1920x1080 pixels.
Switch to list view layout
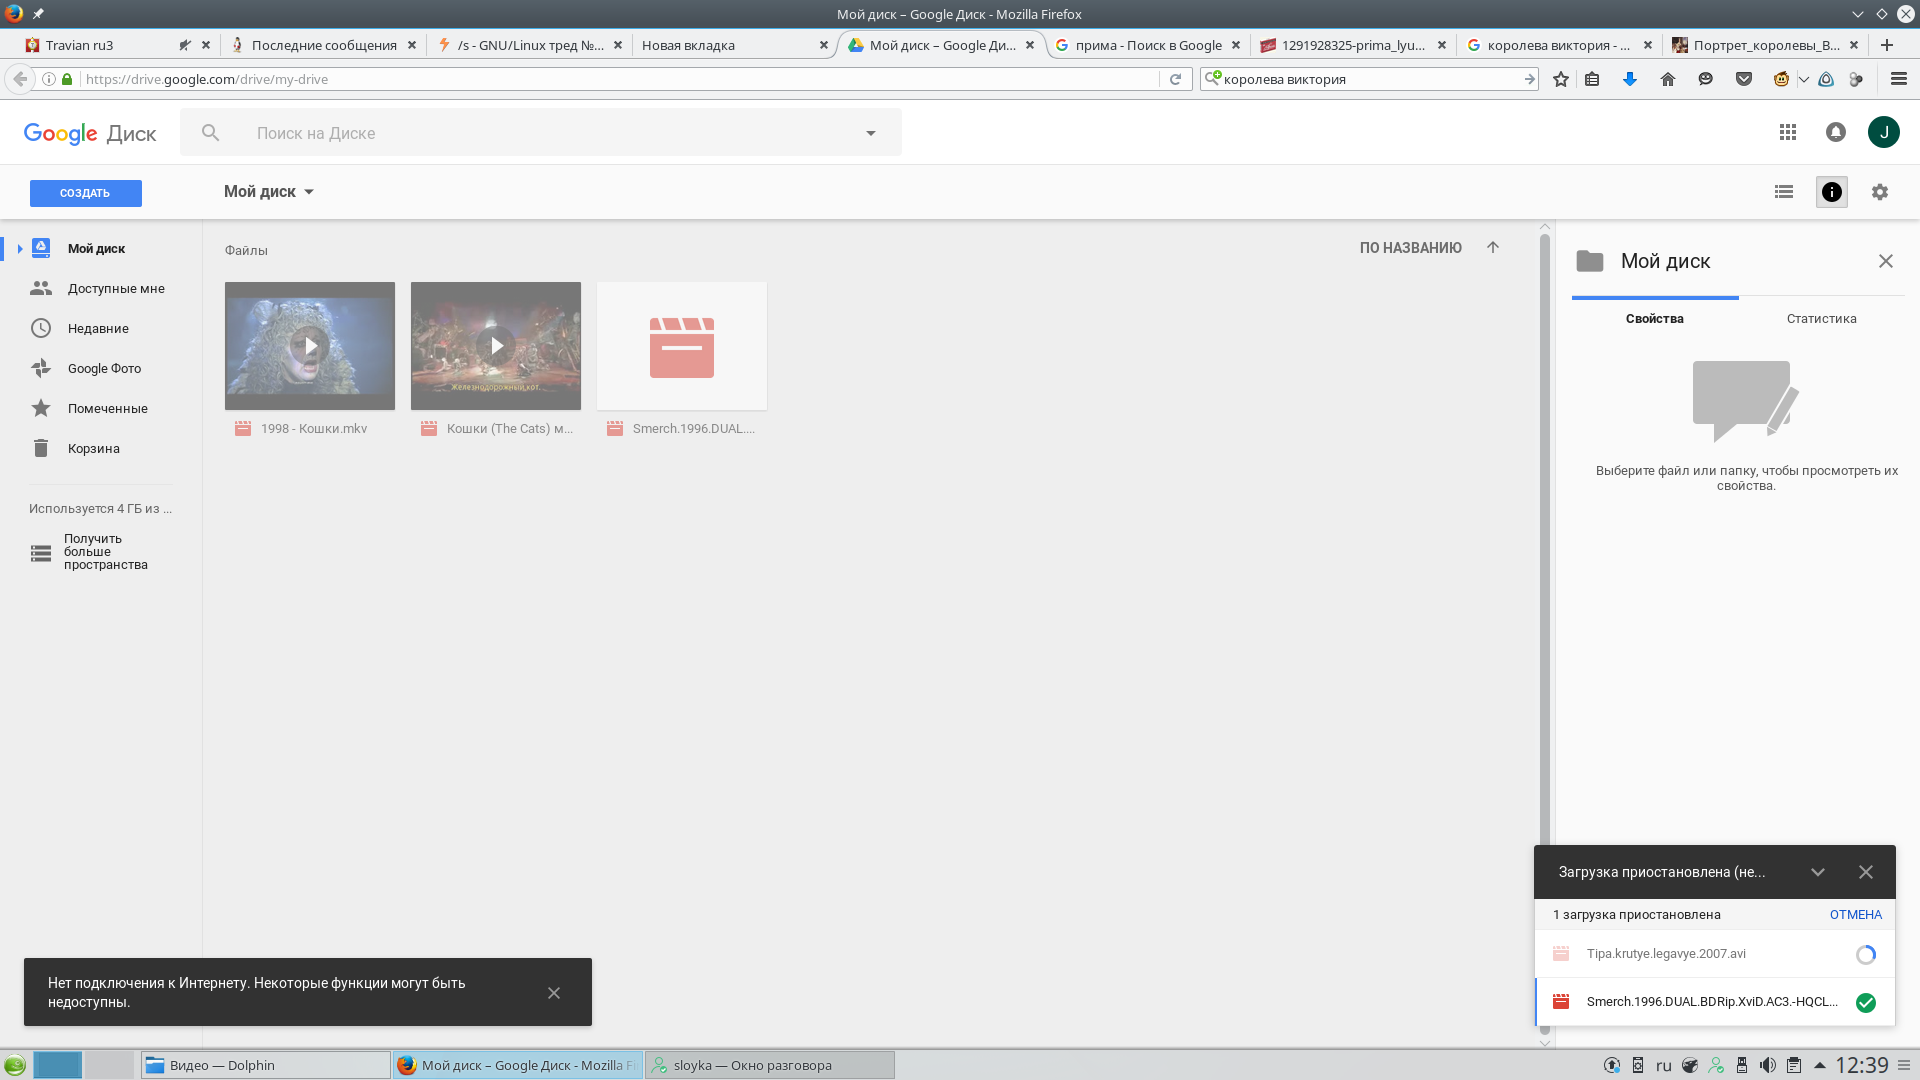(x=1784, y=192)
